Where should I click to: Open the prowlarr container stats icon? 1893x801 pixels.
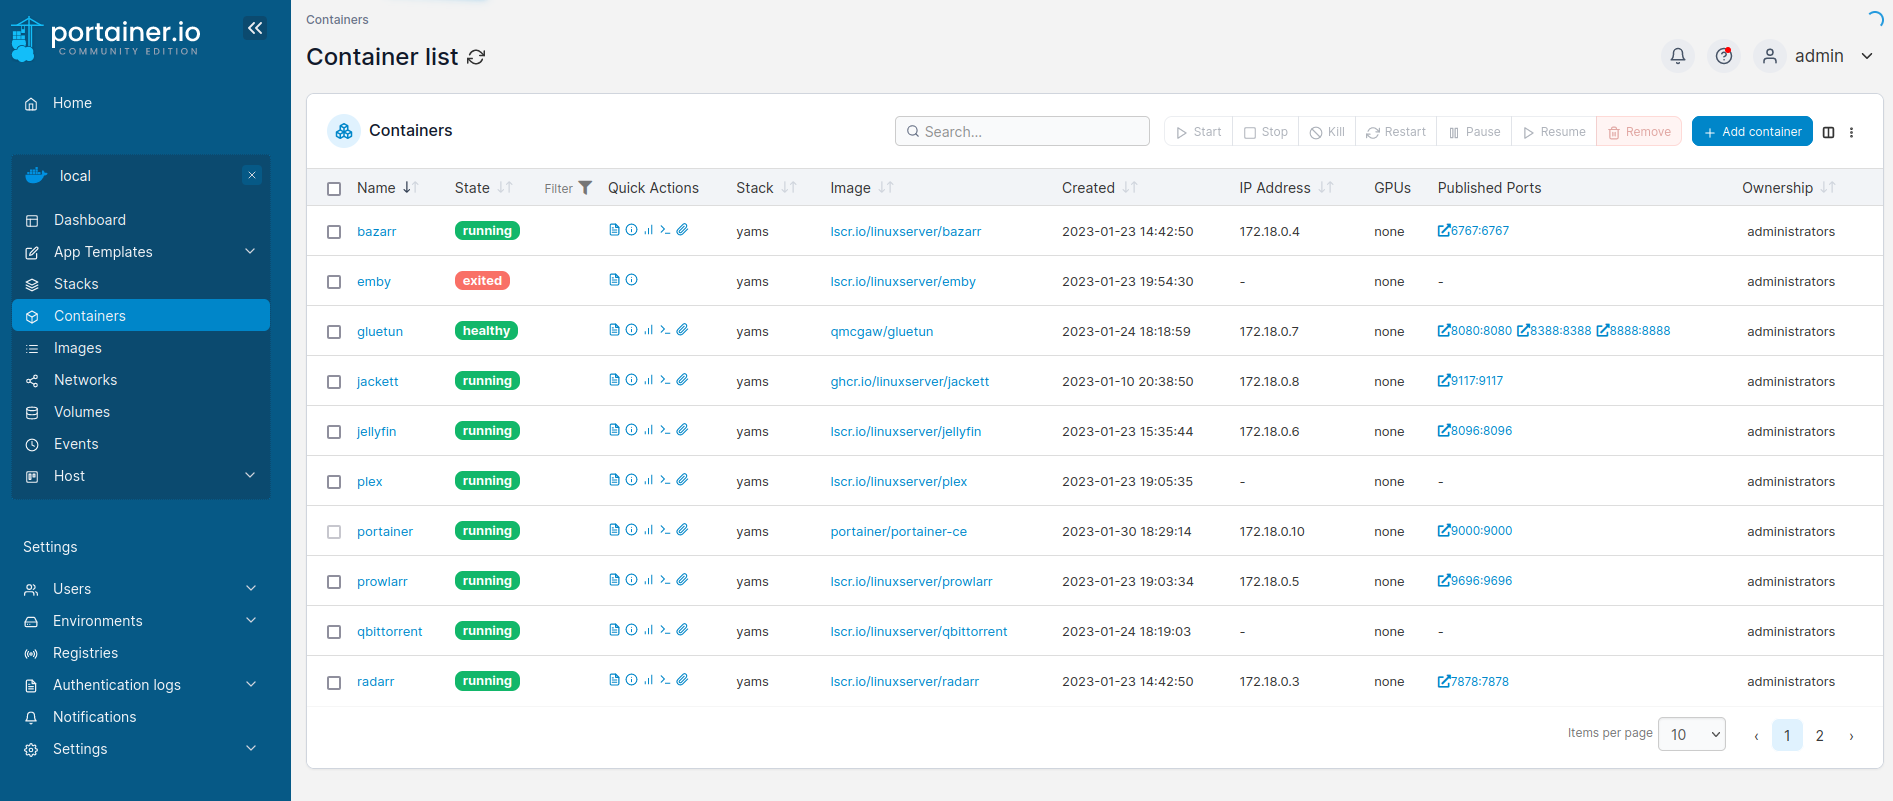tap(648, 580)
